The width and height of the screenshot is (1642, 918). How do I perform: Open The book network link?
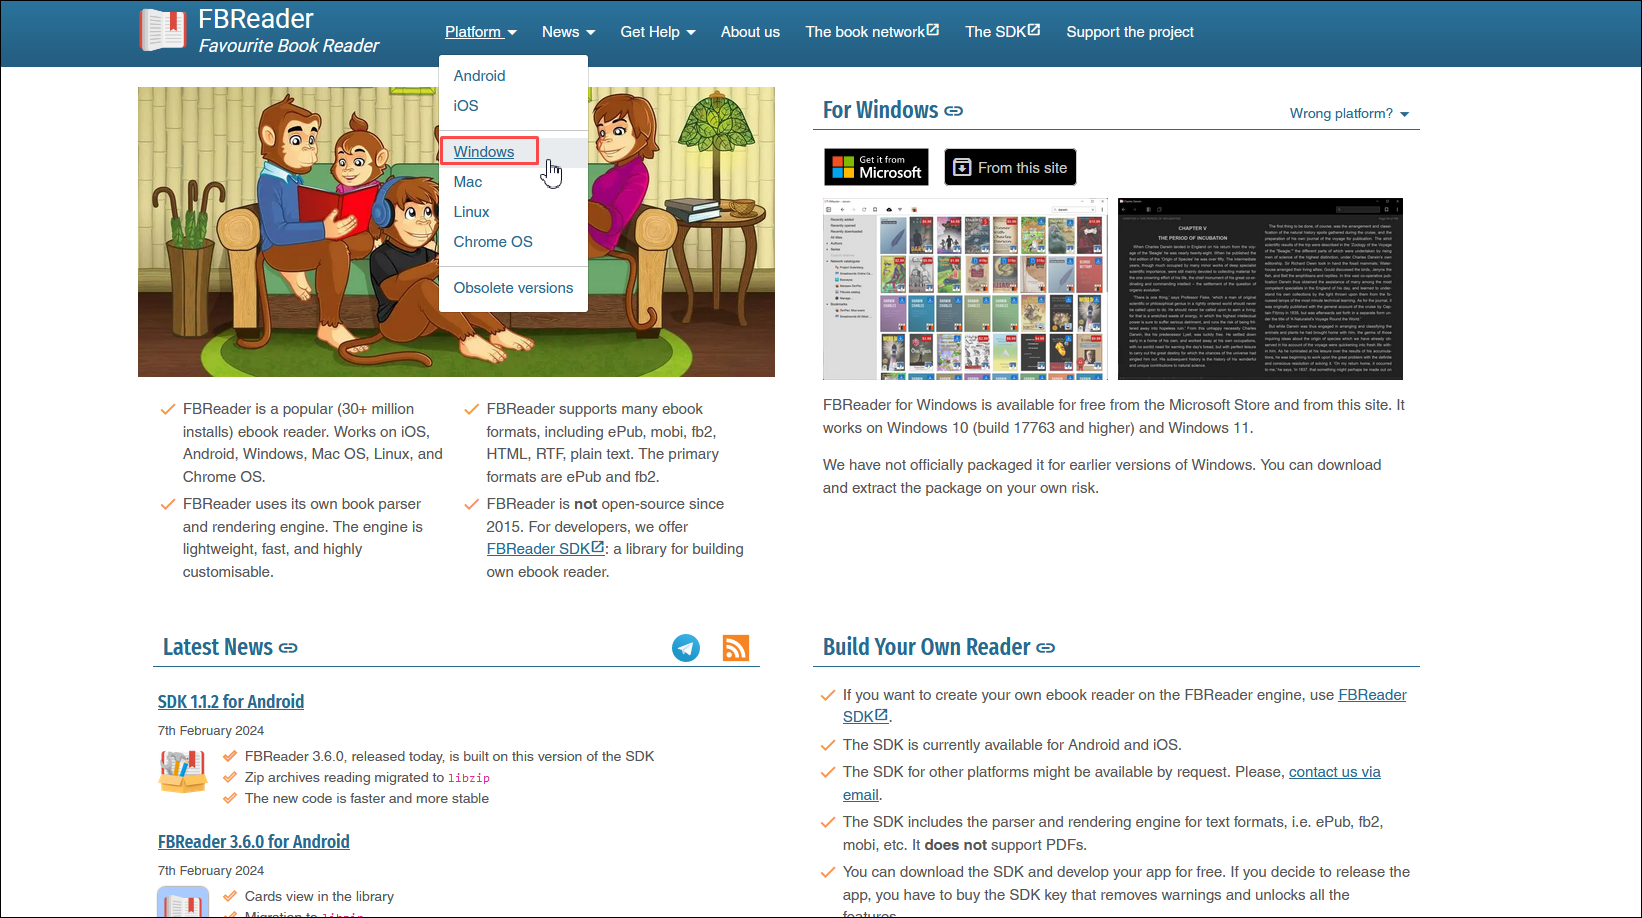[x=872, y=32]
